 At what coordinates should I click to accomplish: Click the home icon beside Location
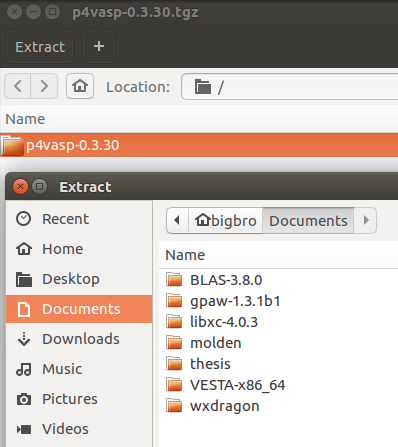point(80,87)
